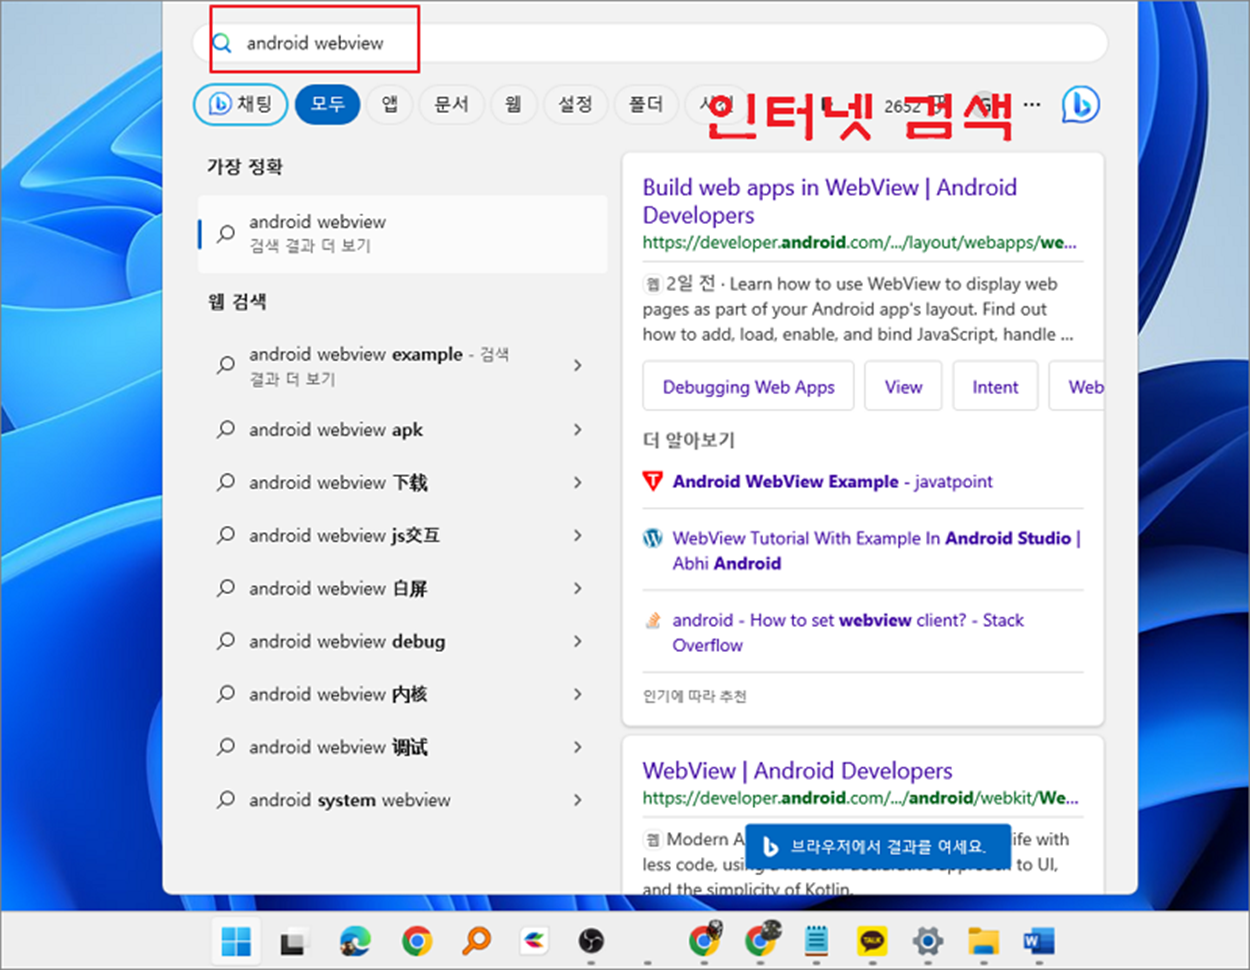Viewport: 1250px width, 970px height.
Task: Select the 문서 filter tab
Action: pos(451,104)
